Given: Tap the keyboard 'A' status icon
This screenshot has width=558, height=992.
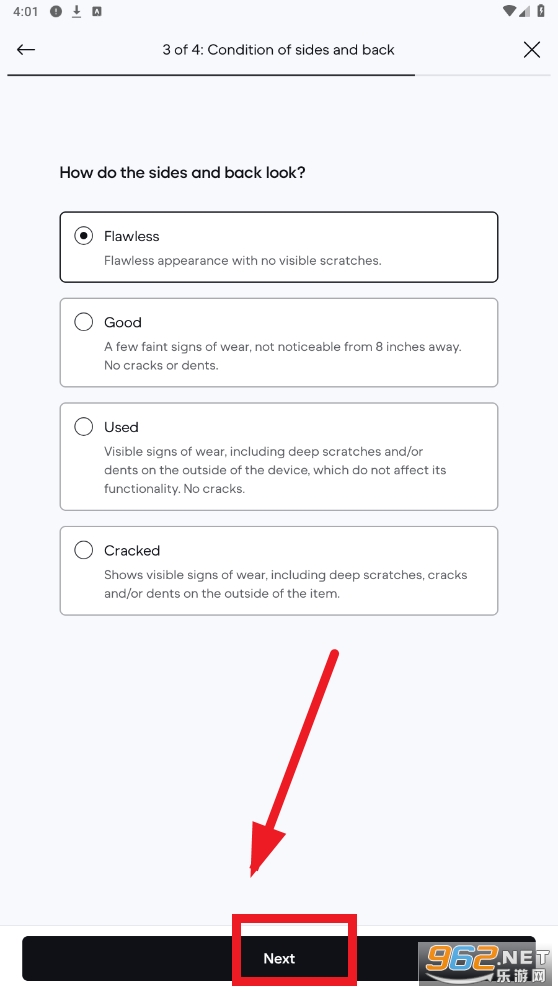Looking at the screenshot, I should point(97,11).
